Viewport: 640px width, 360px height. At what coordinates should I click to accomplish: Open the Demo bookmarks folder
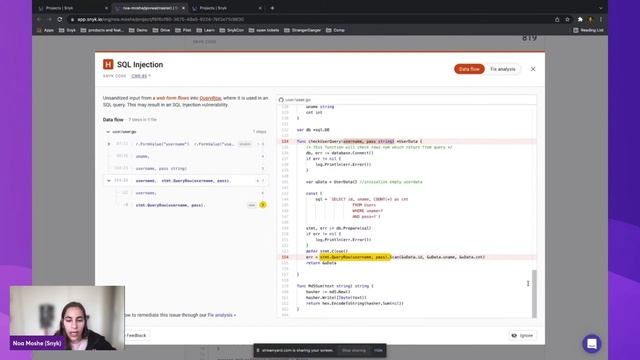(138, 30)
